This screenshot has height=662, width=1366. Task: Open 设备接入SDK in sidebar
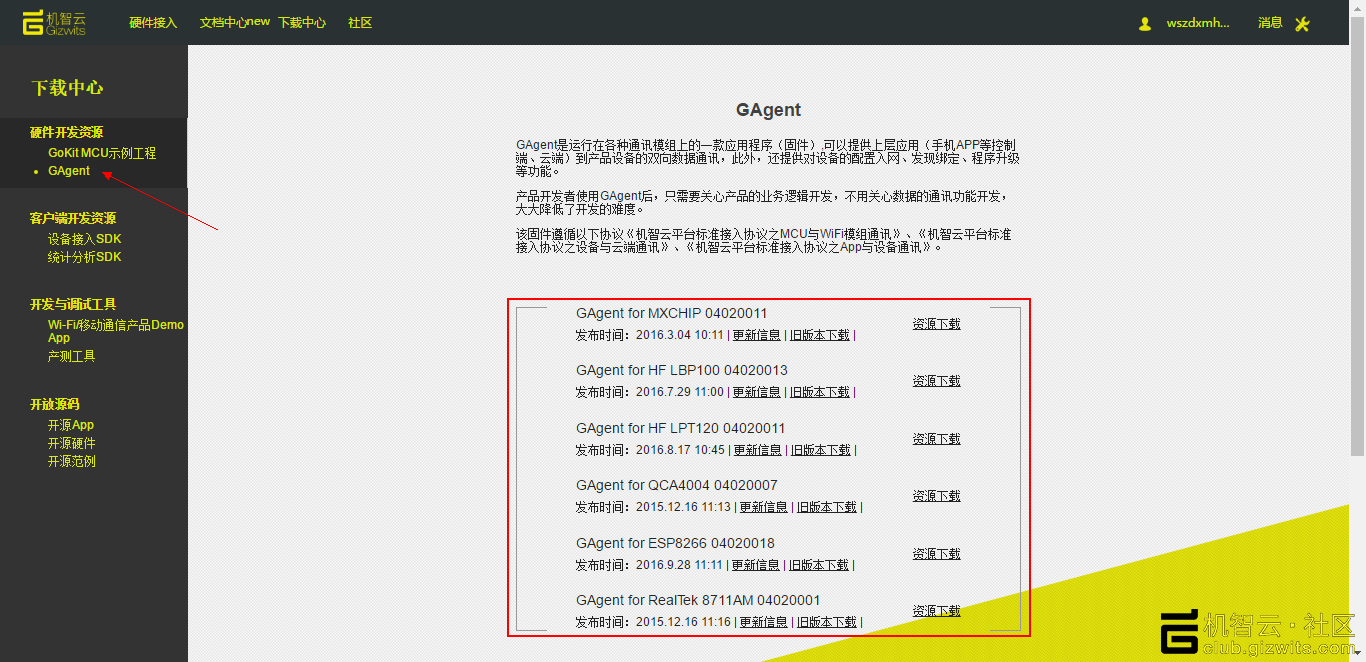(x=84, y=239)
